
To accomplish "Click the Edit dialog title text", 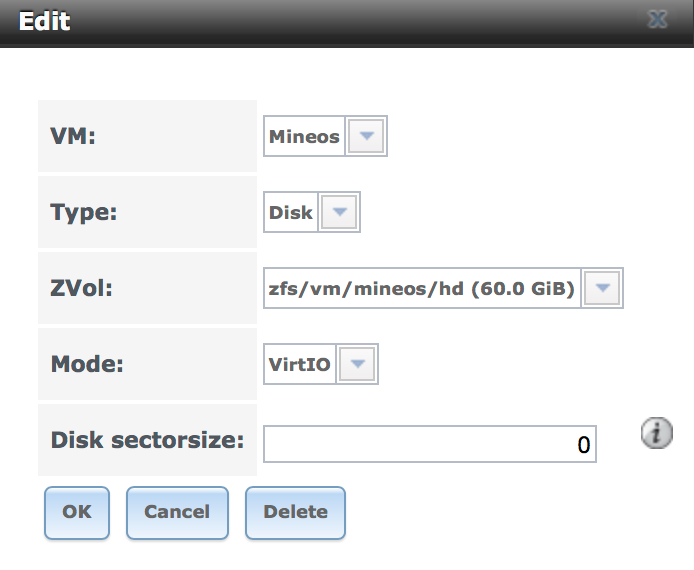I will (x=45, y=20).
